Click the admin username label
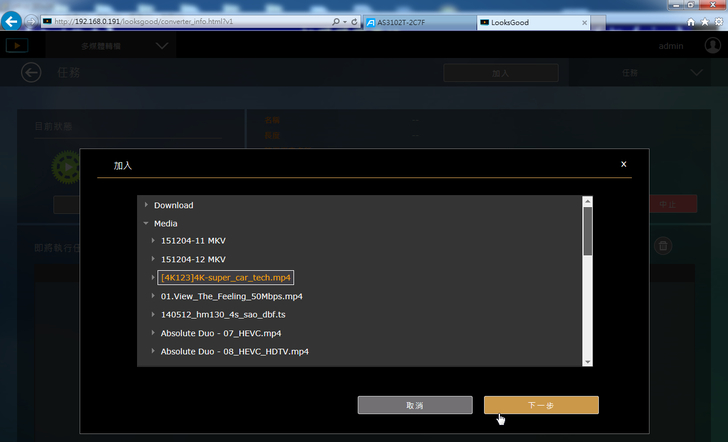The image size is (728, 442). 671,46
